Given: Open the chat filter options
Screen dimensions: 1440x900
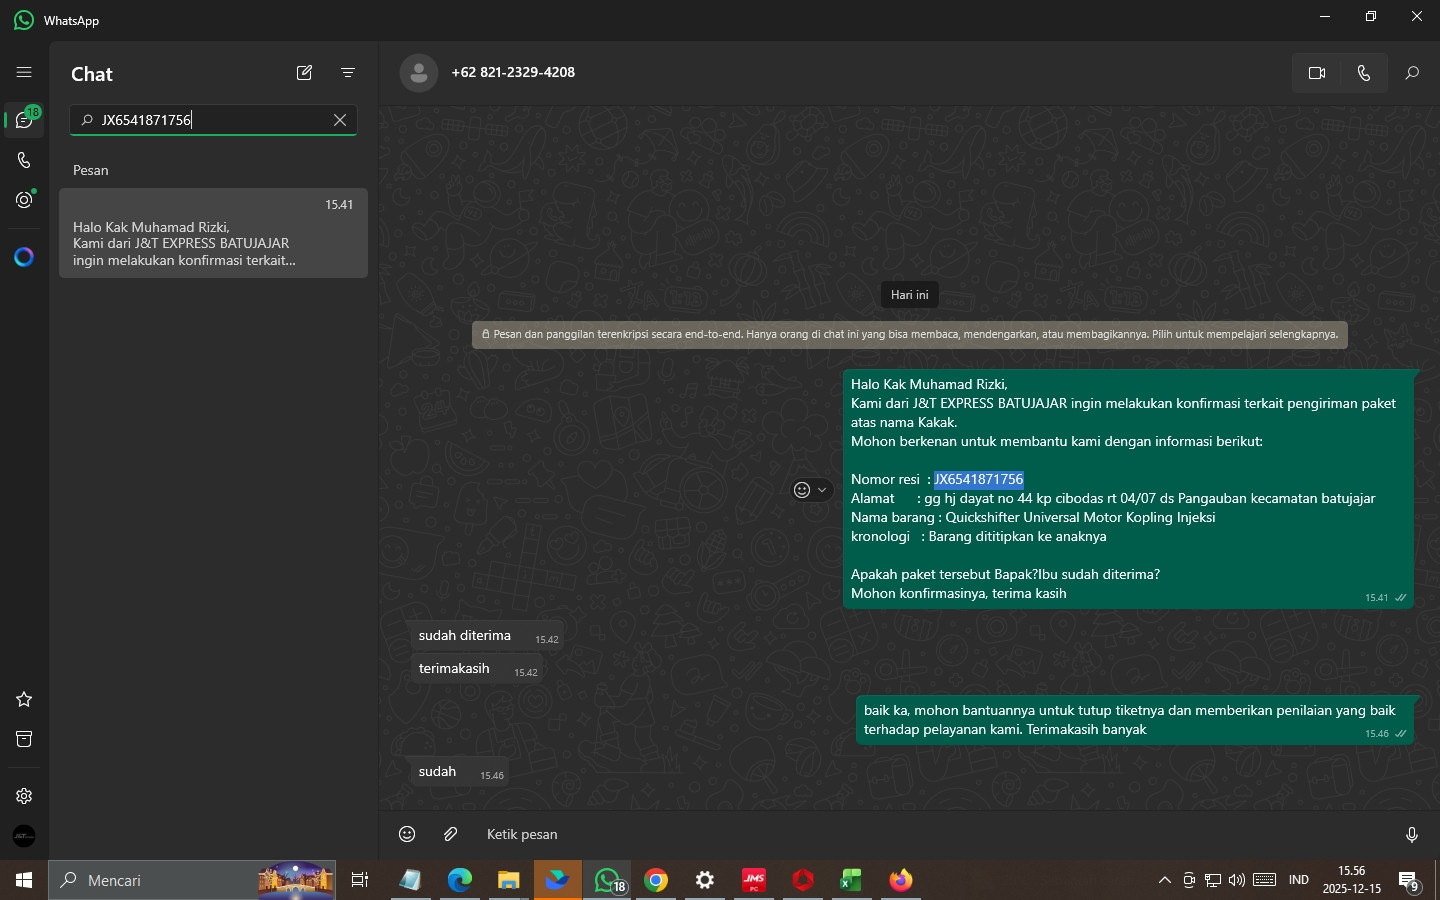Looking at the screenshot, I should point(348,73).
